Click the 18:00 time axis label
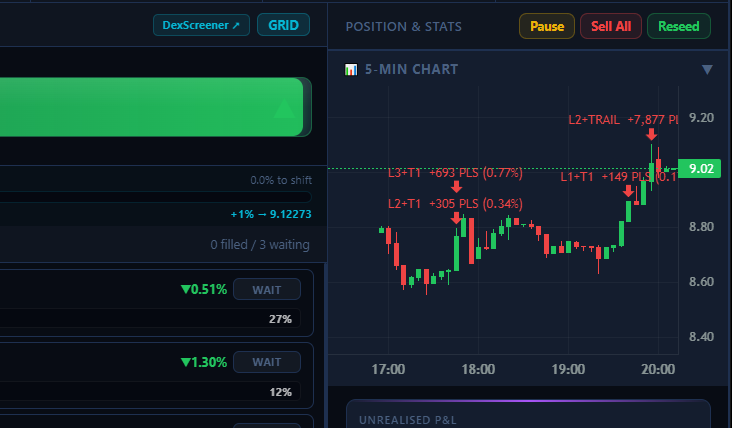This screenshot has width=732, height=428. pos(478,369)
